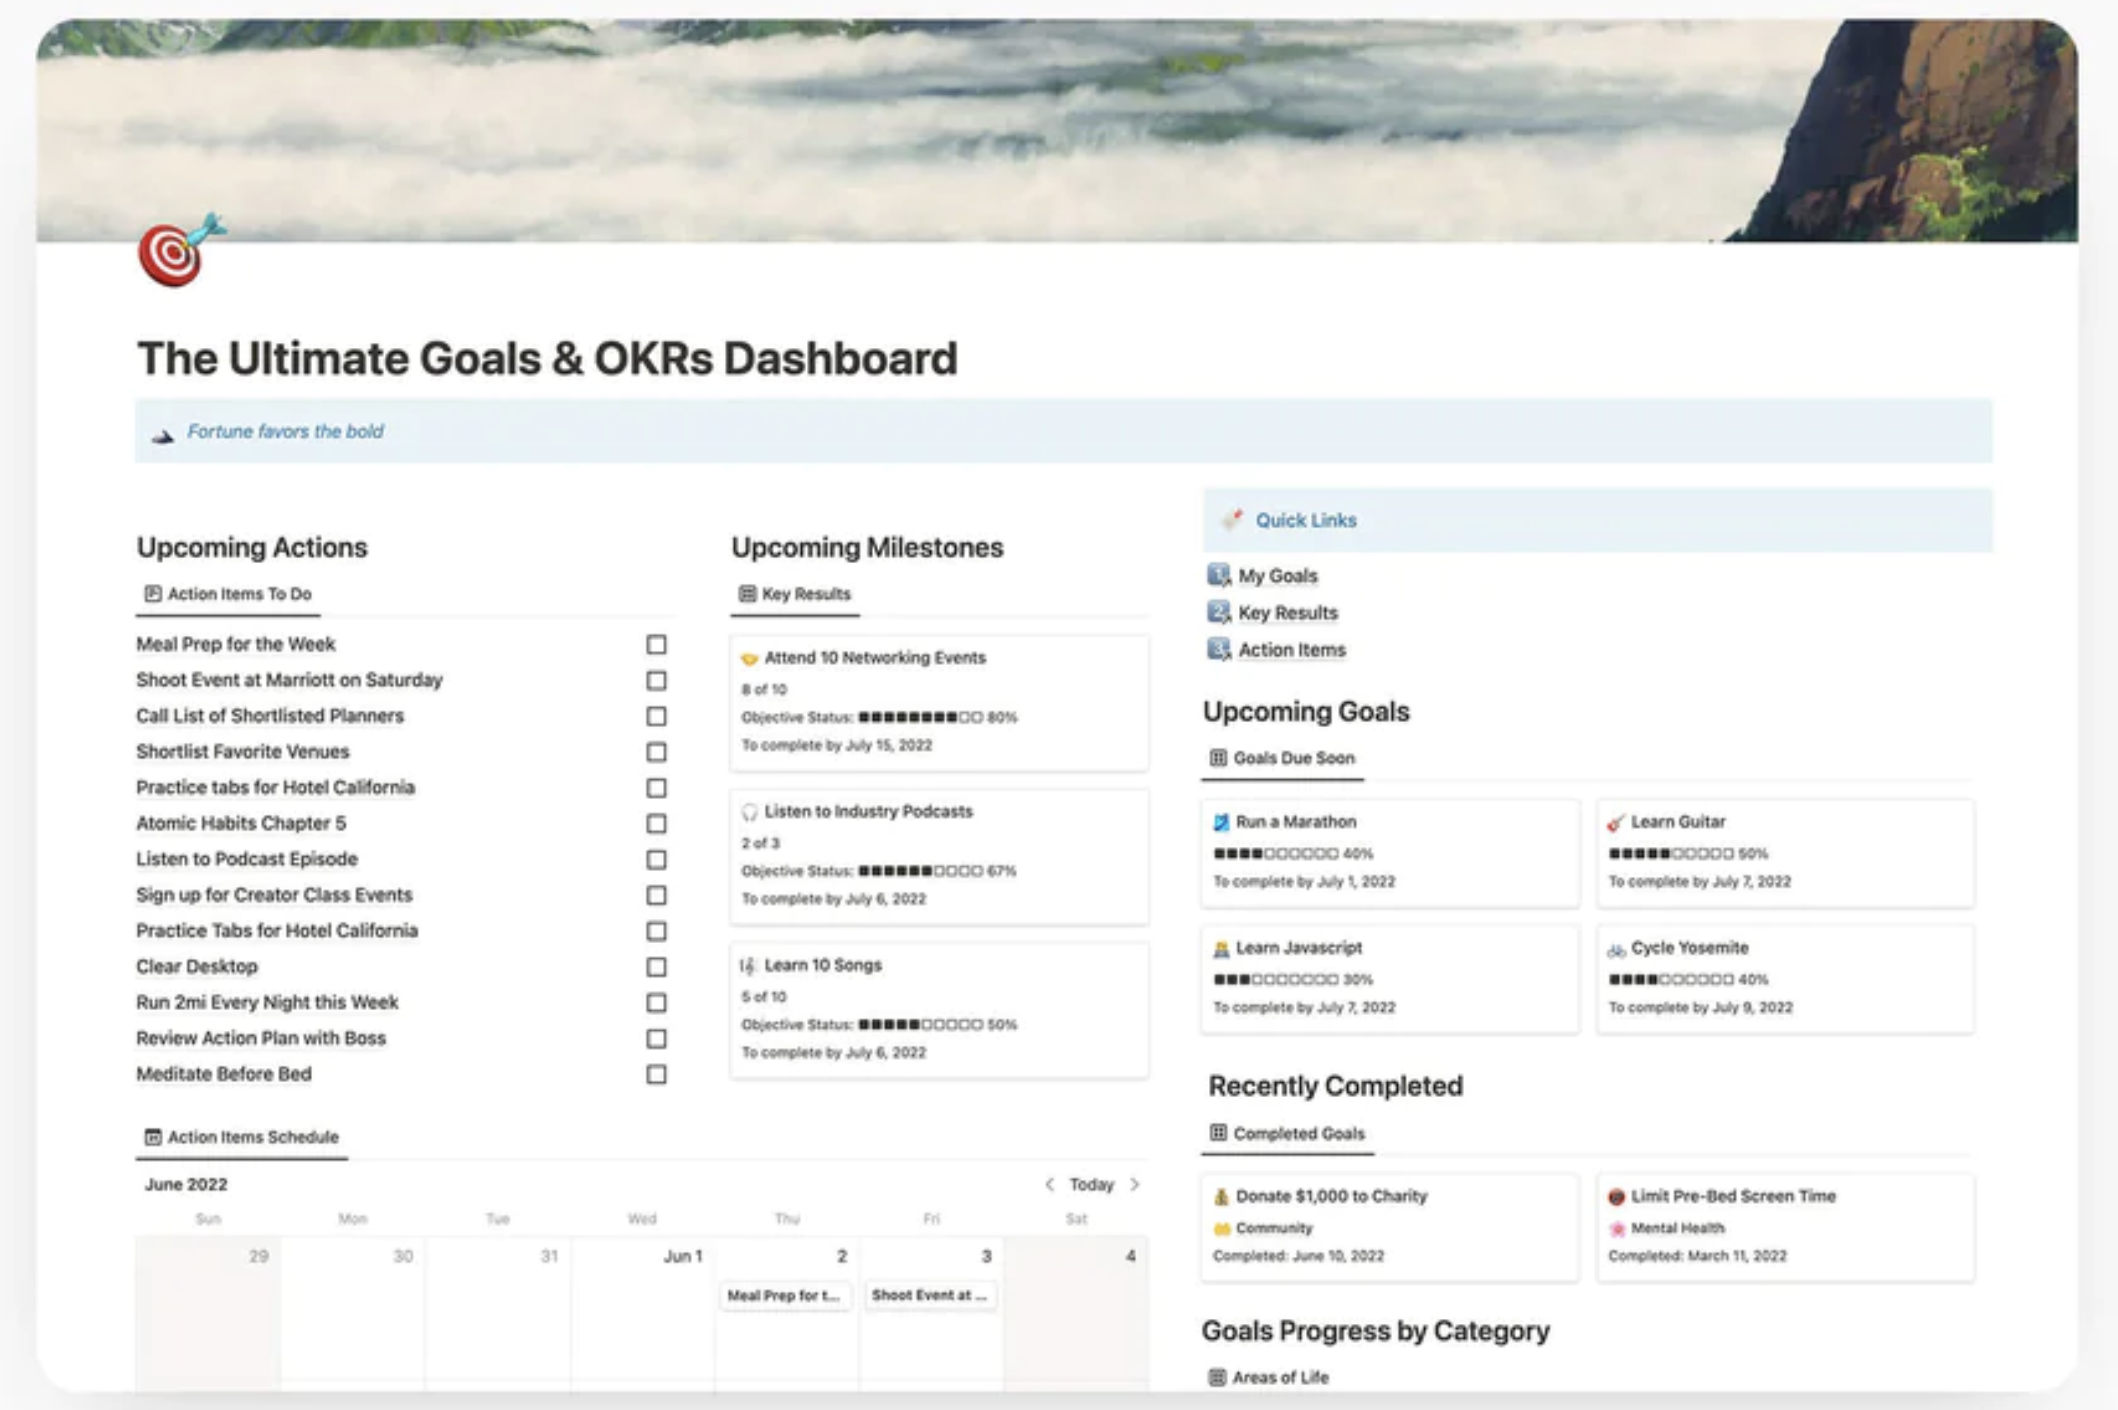Check the Meditate Before Bed checkbox
Screen dimensions: 2118x1410
[x=655, y=1074]
